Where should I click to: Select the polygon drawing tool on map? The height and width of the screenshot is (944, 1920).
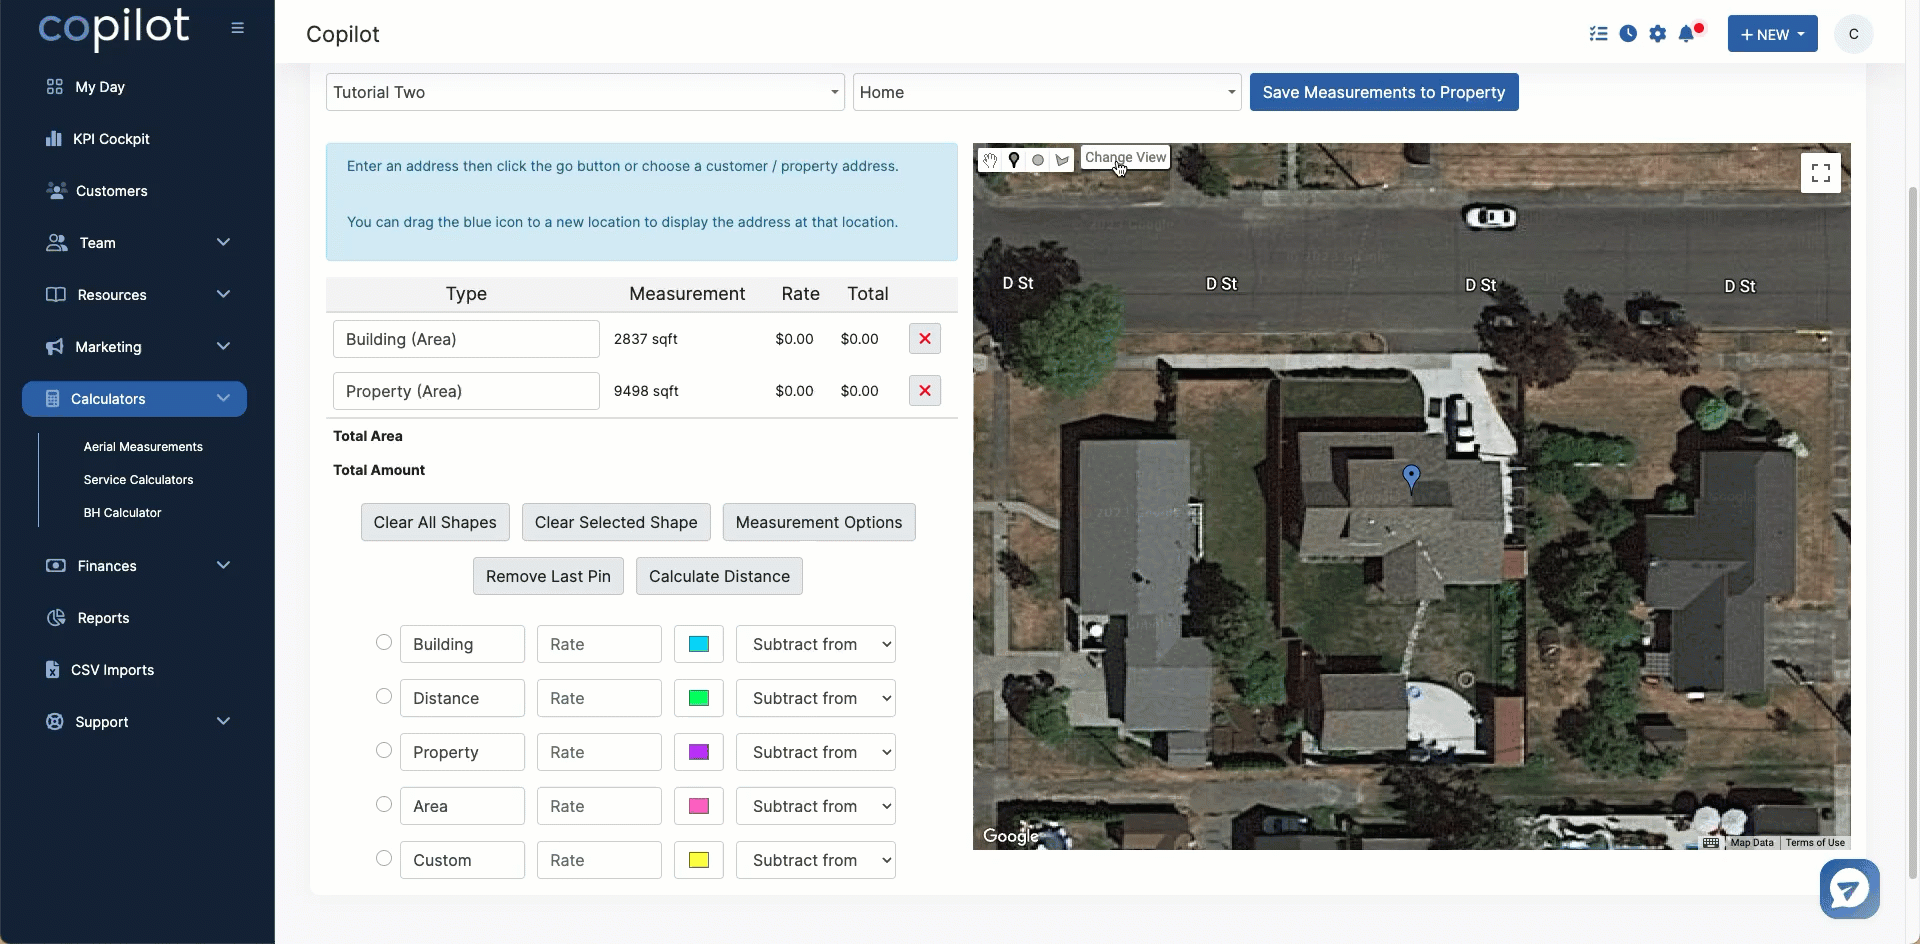pos(1062,160)
